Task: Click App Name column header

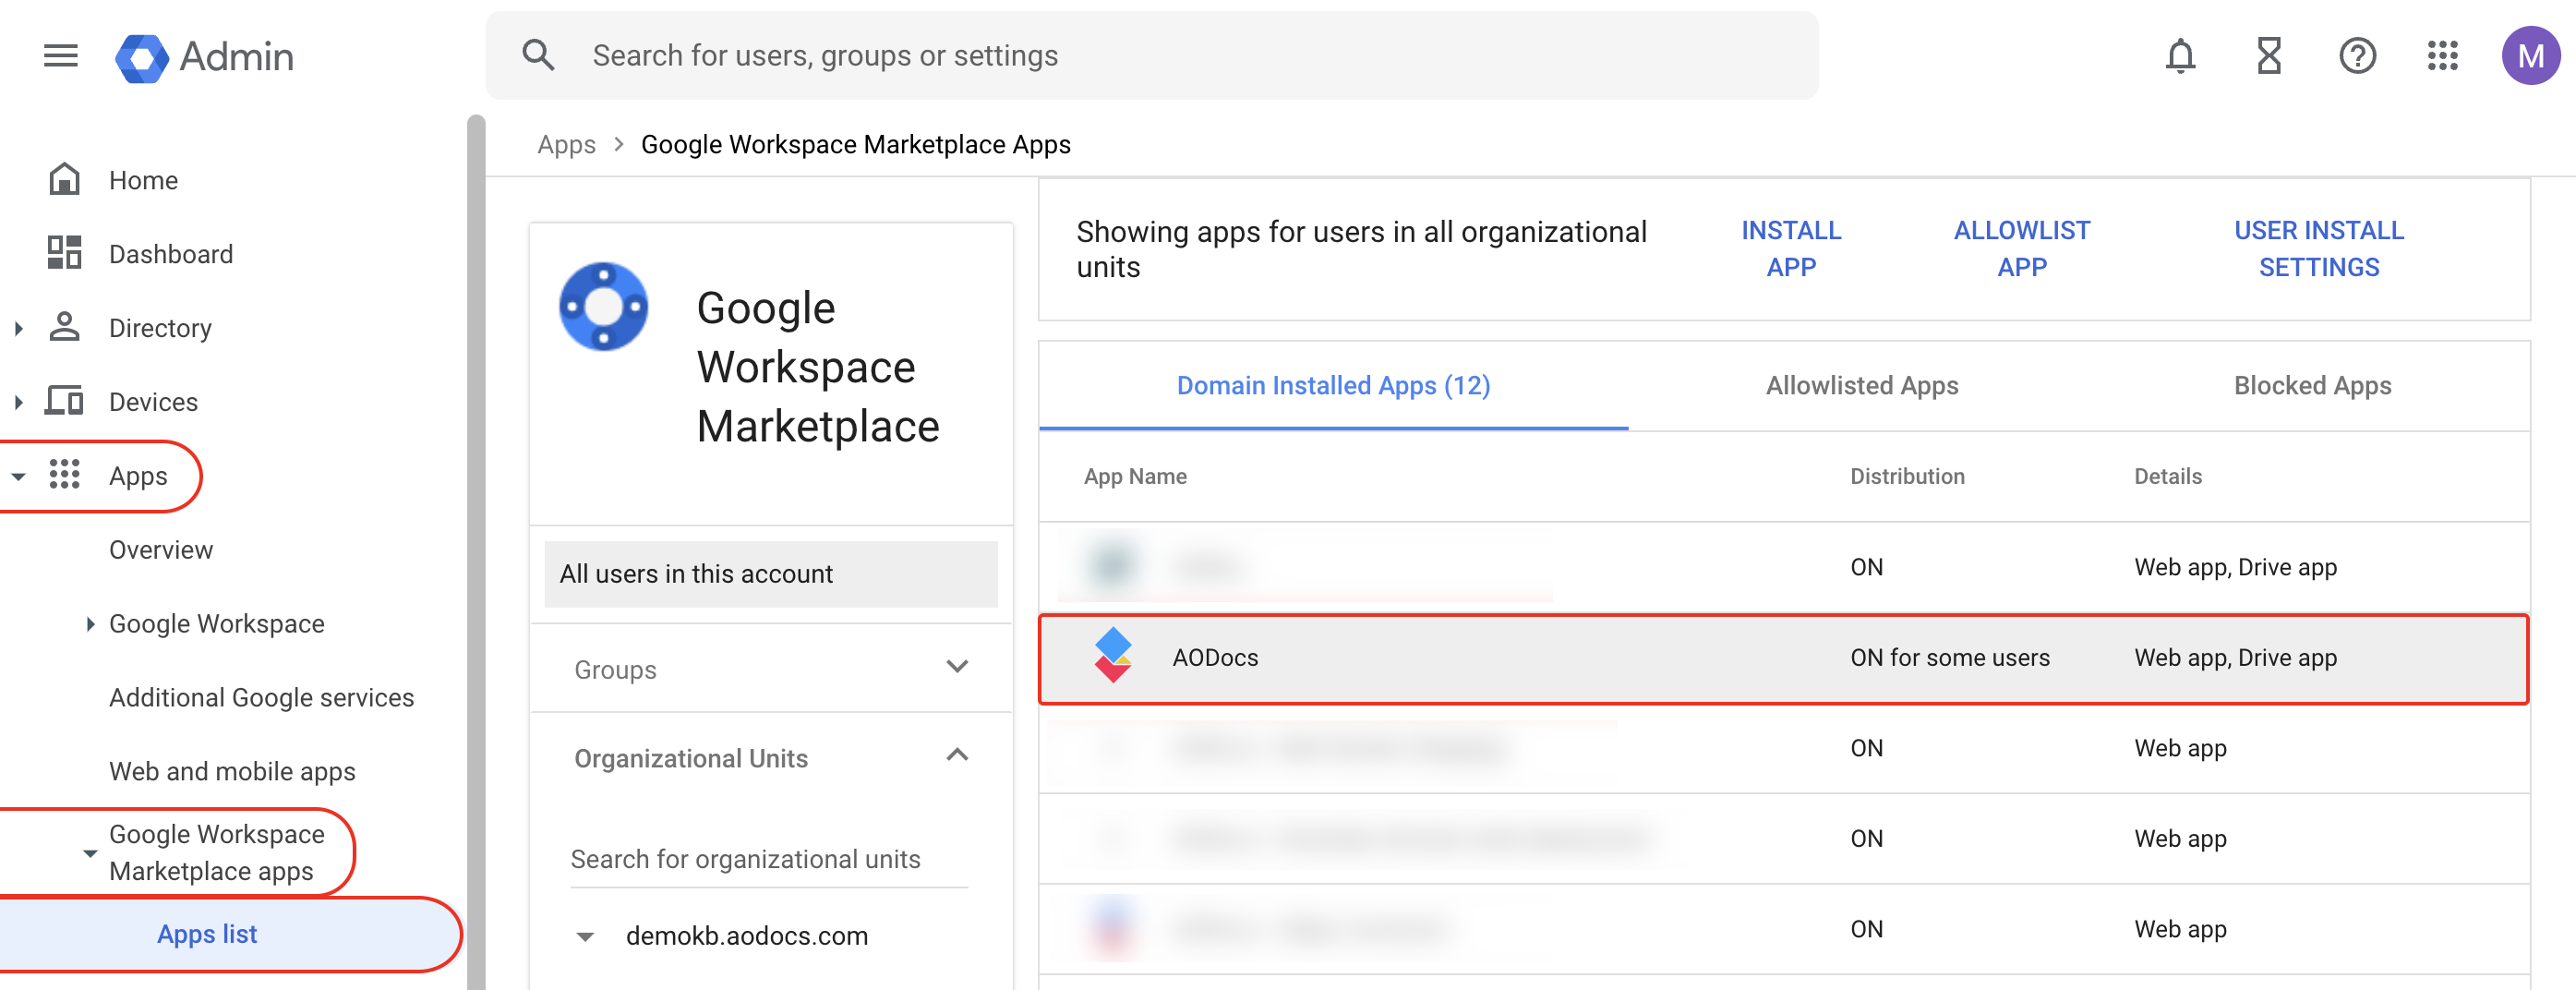Action: 1135,476
